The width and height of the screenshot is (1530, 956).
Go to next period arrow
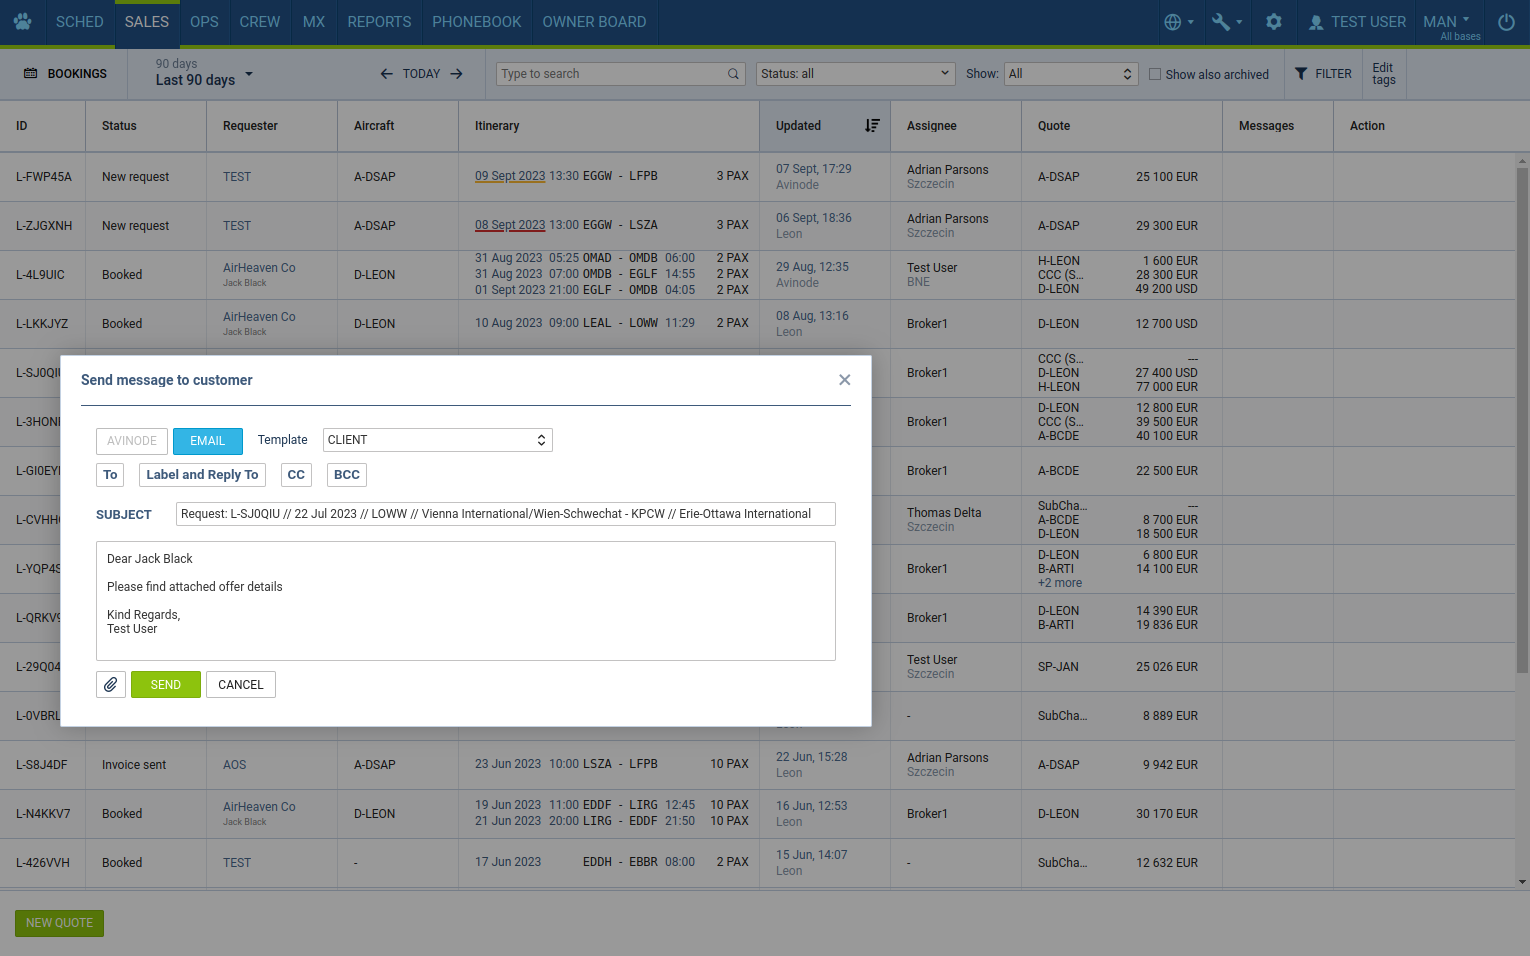pos(457,74)
